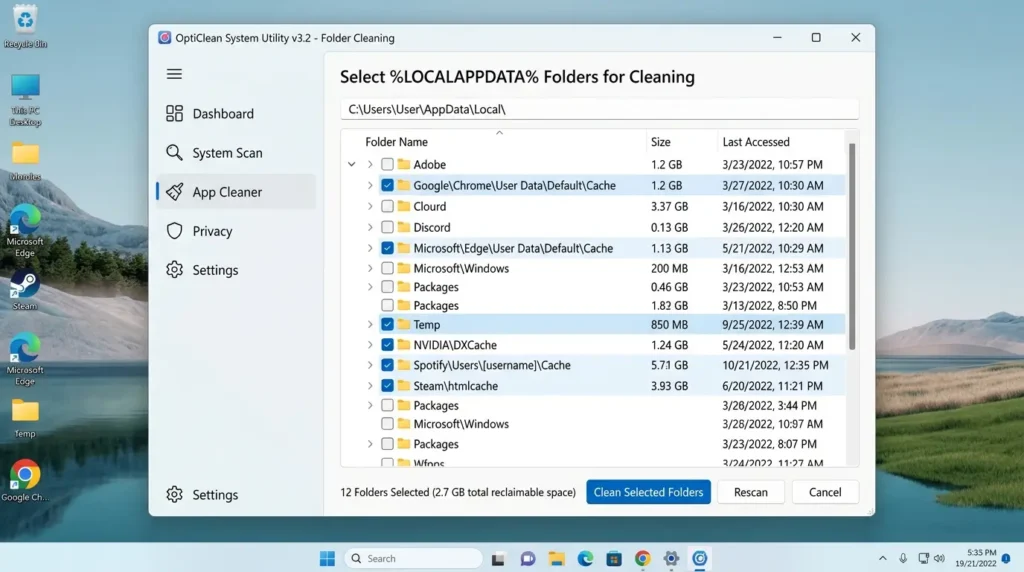This screenshot has height=572, width=1024.
Task: Open the Microsoft Edge desktop shortcut above Steam
Action: tap(25, 231)
